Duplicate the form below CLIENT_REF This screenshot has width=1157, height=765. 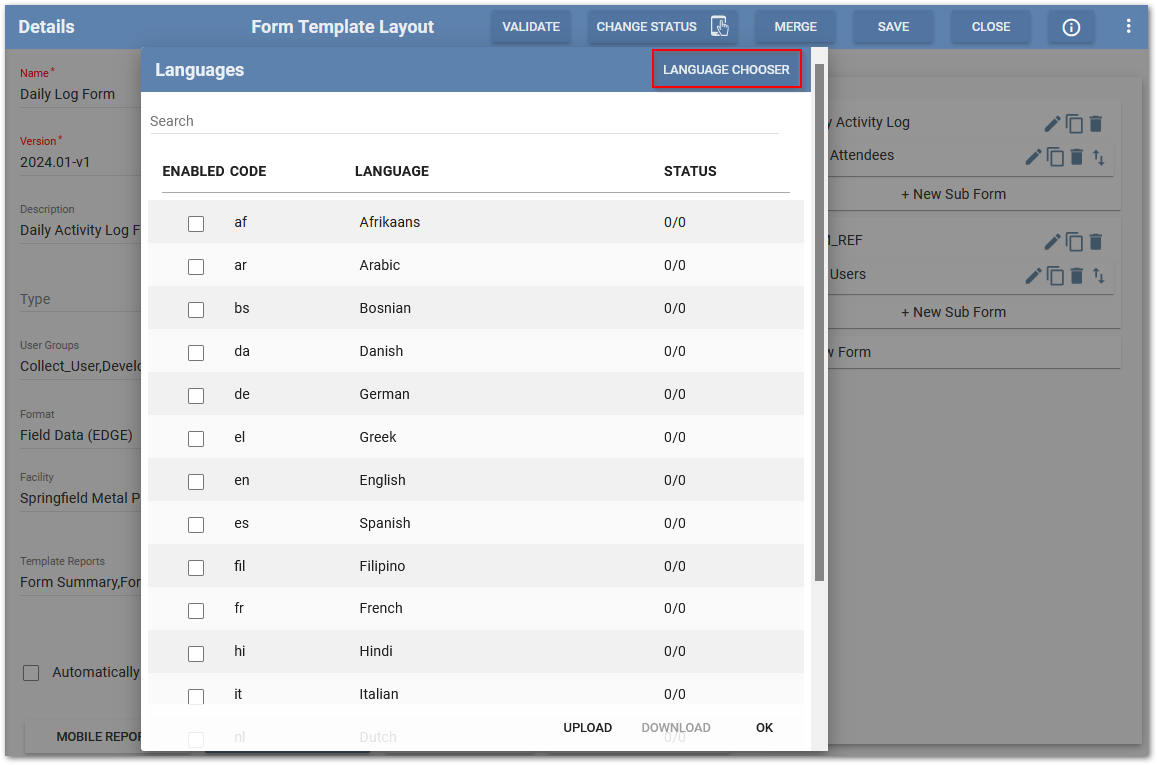[1074, 241]
